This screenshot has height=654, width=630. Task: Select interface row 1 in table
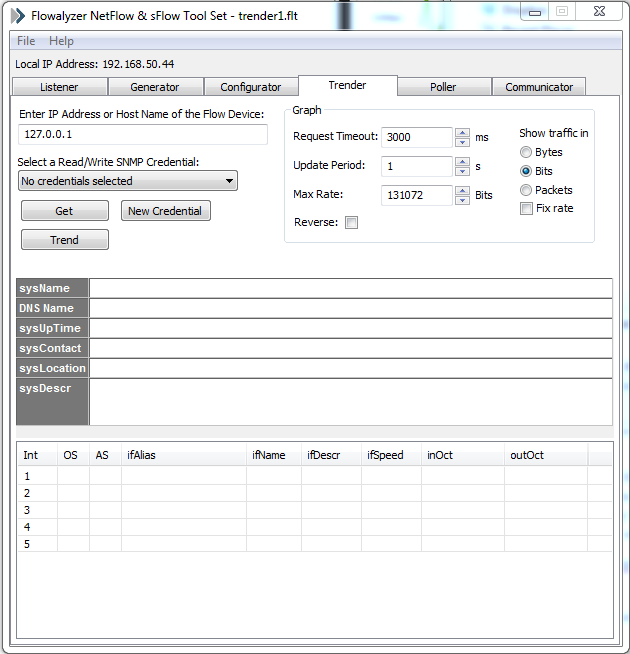(x=315, y=476)
